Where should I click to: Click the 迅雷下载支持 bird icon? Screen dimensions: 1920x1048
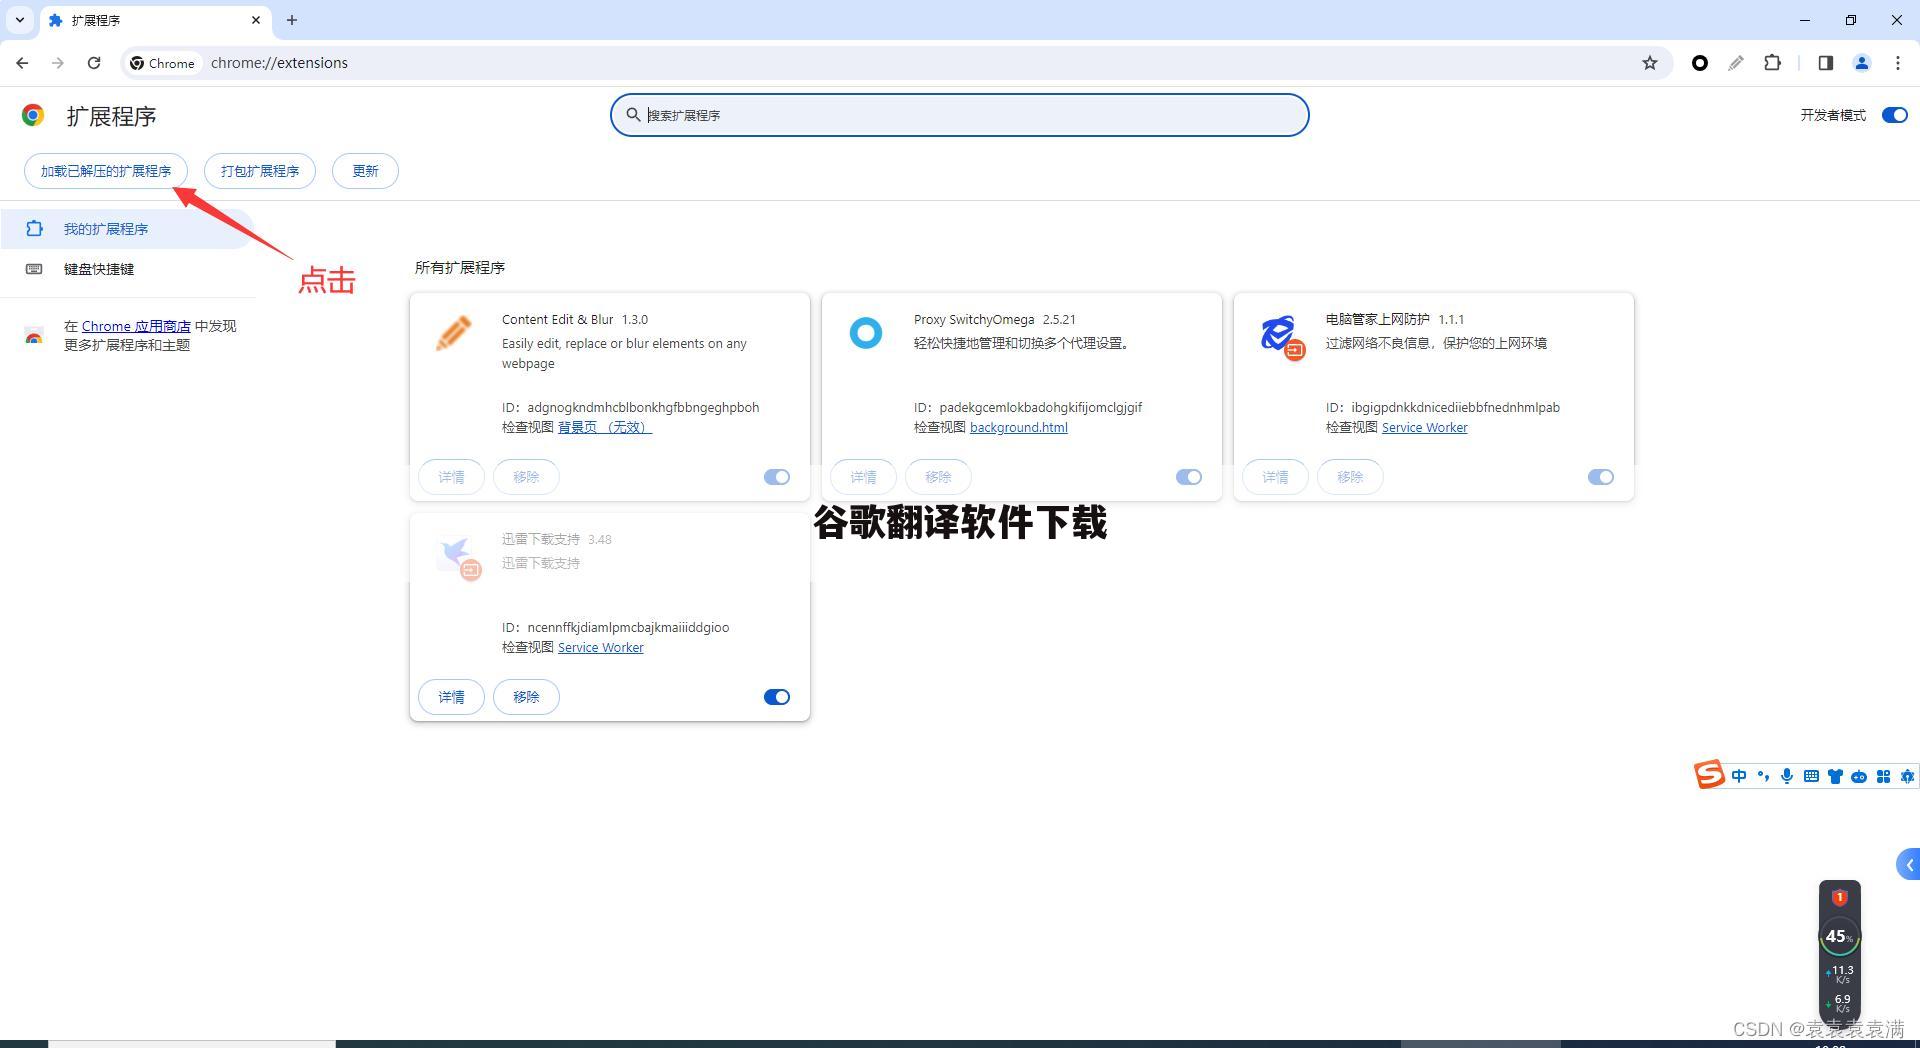[458, 556]
